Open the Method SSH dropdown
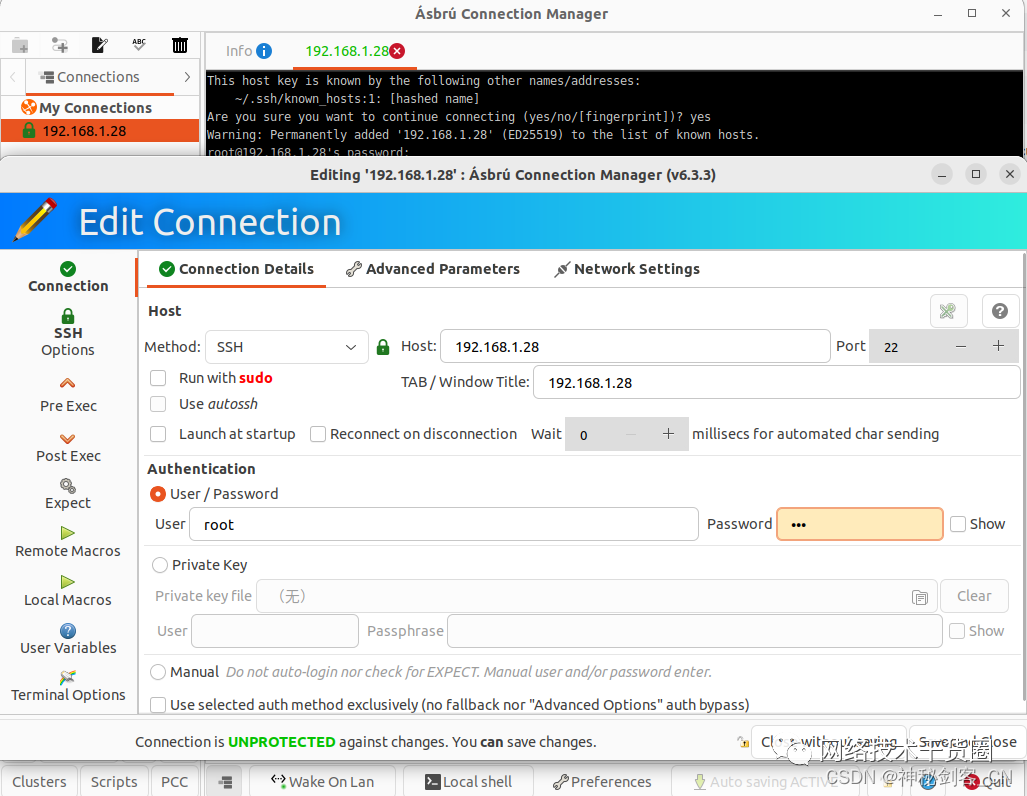Screen dimensions: 1027x796 click(x=287, y=347)
